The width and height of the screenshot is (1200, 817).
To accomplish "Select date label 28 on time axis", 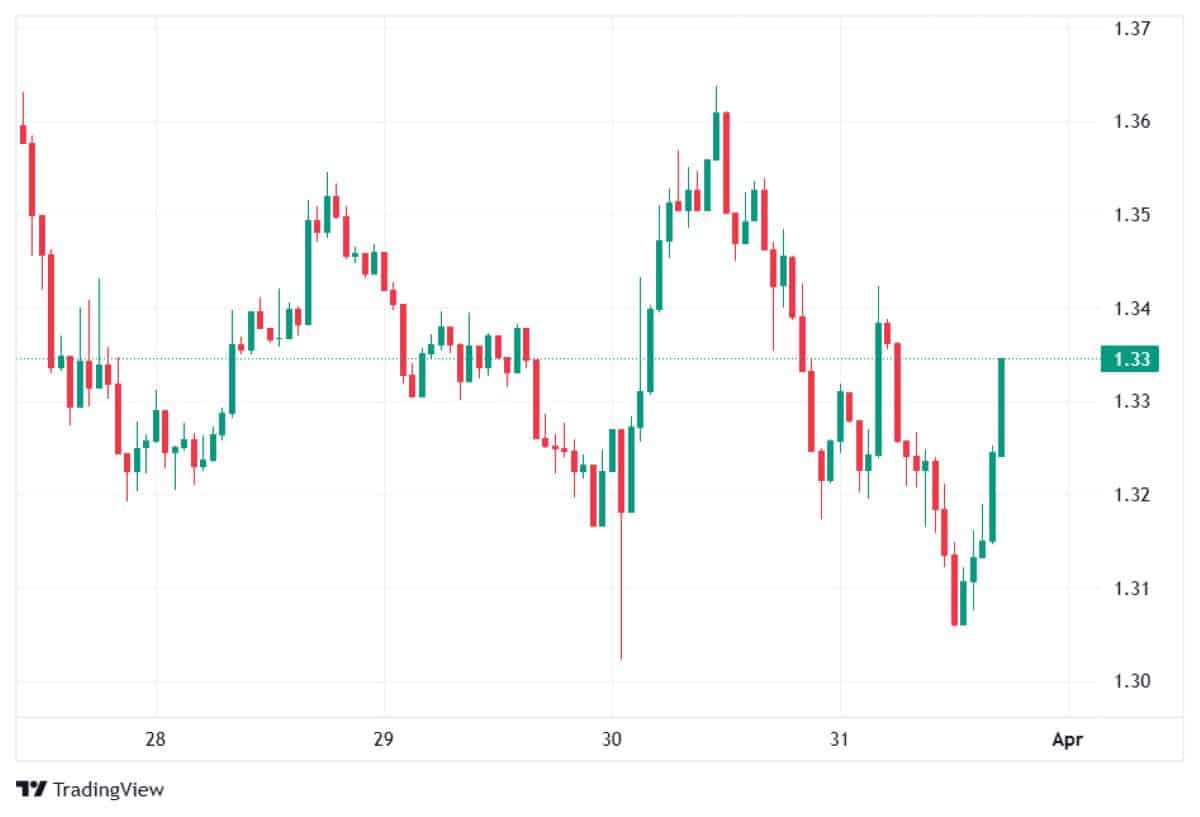I will (x=155, y=740).
